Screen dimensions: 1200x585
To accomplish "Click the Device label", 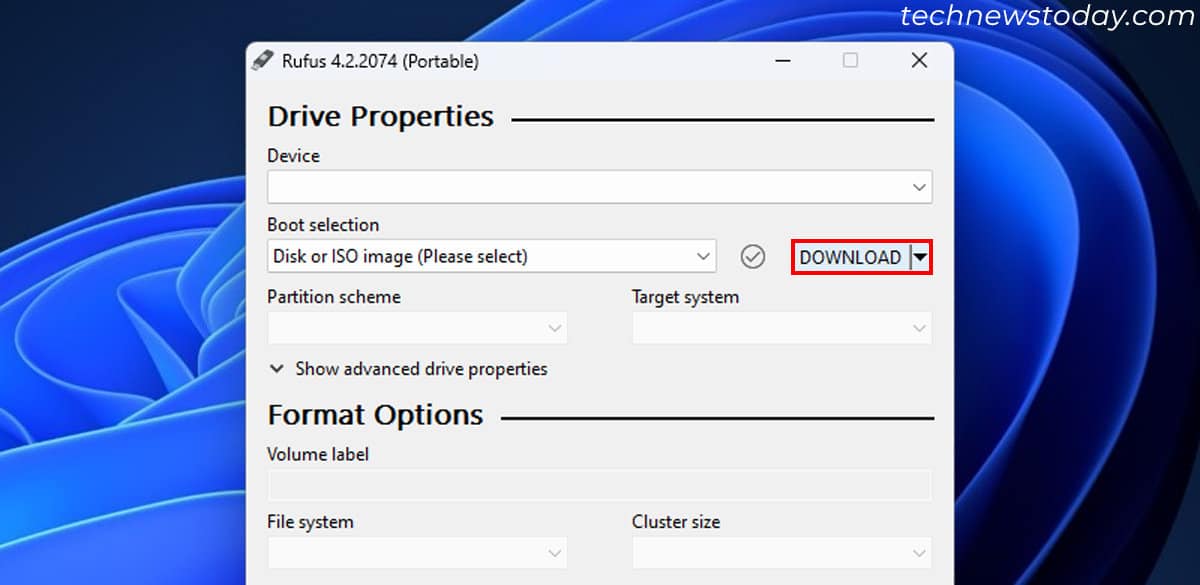I will 293,156.
